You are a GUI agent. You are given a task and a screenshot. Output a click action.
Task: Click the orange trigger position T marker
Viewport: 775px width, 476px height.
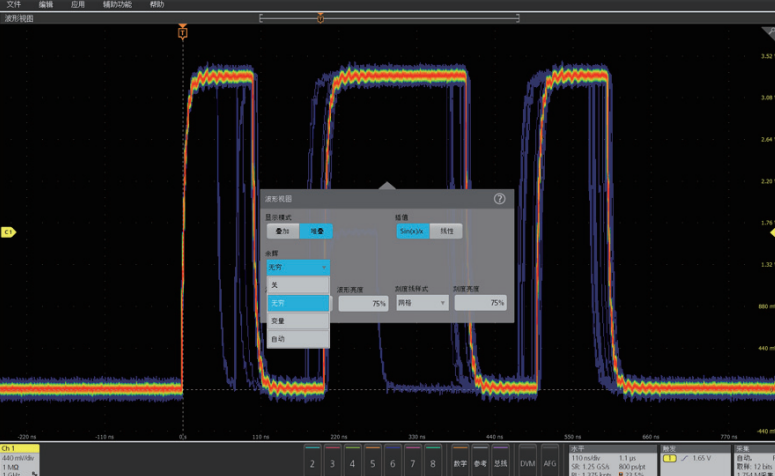182,33
